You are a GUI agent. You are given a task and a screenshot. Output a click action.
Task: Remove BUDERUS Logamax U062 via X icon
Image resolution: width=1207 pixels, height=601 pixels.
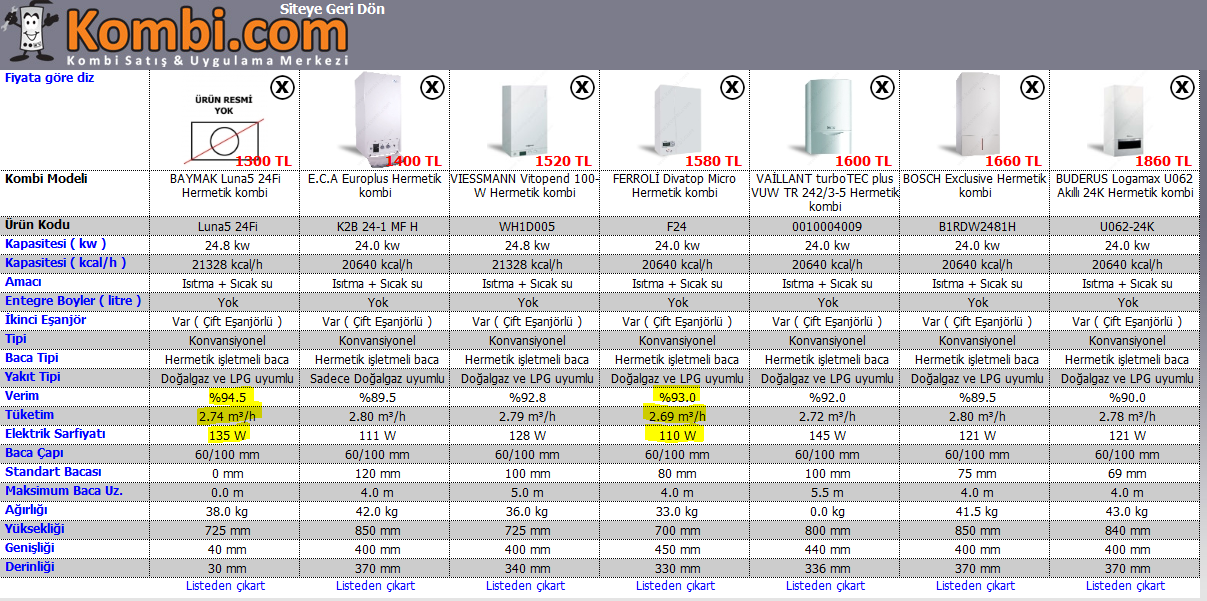coord(1182,88)
